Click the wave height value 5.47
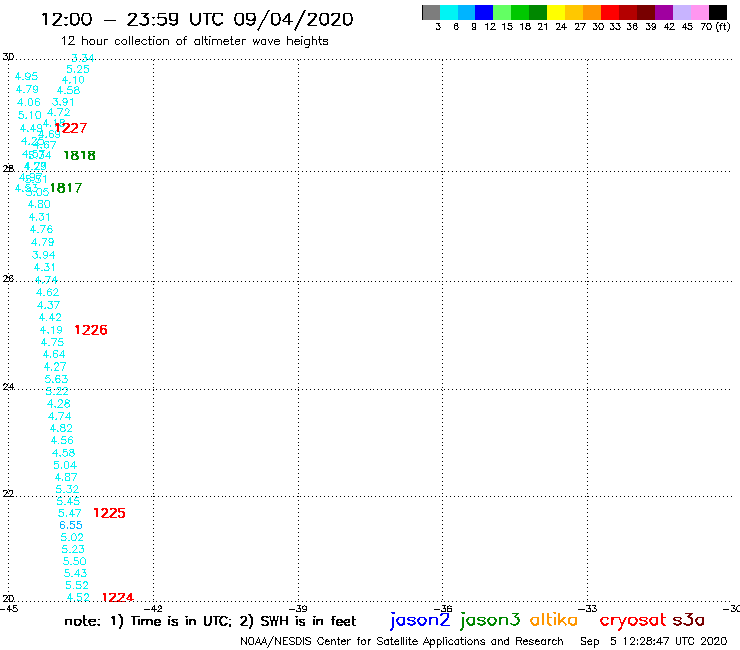 [x=70, y=513]
